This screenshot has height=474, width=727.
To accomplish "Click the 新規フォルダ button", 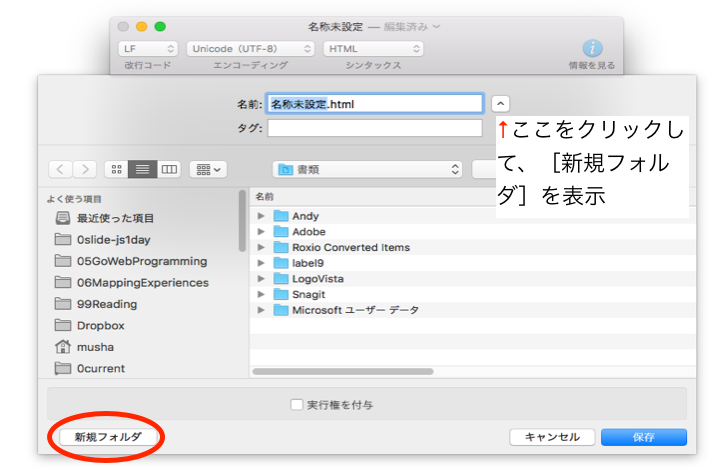I will pos(100,437).
